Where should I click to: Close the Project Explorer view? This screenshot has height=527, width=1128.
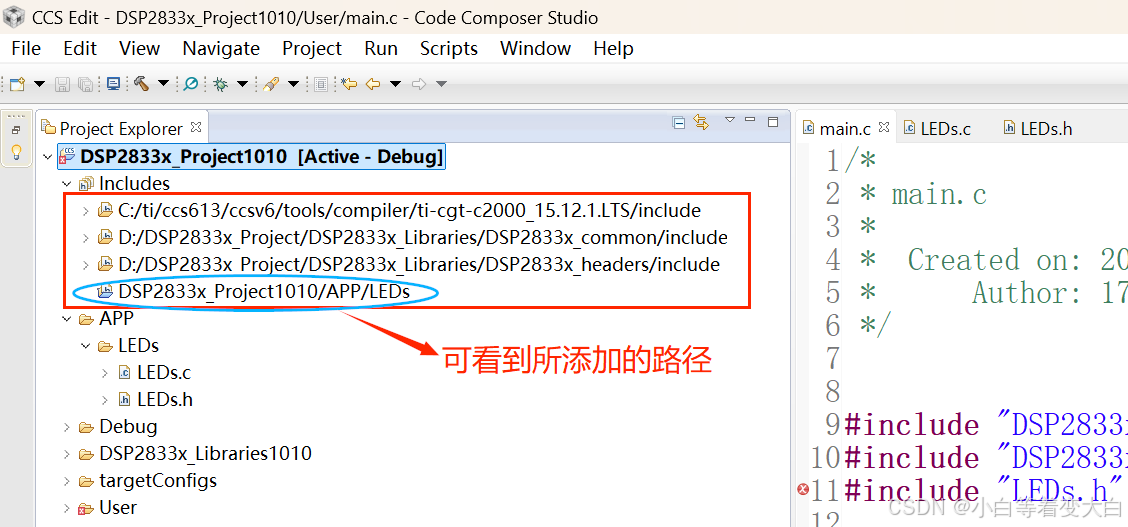click(196, 127)
